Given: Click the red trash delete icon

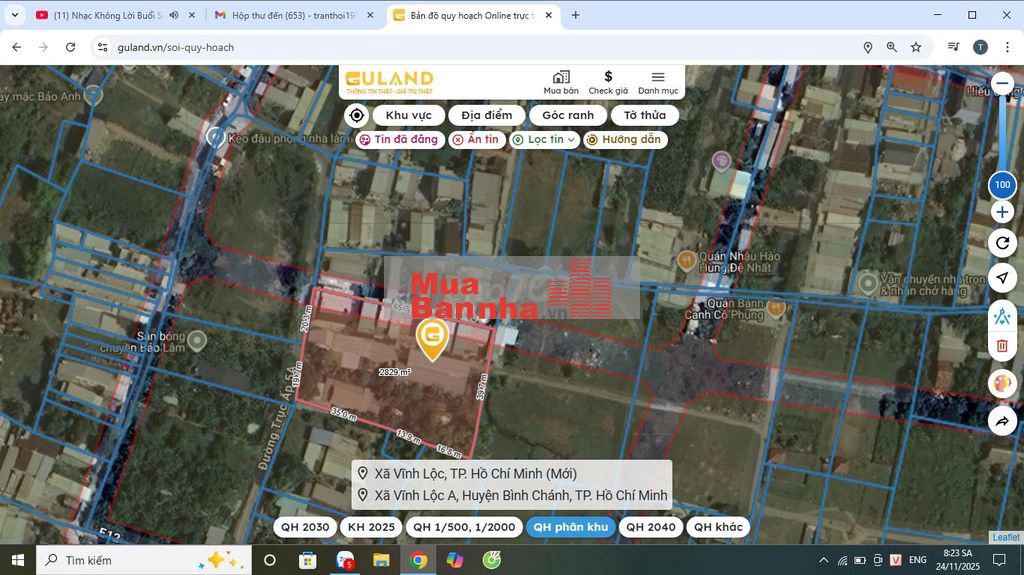Looking at the screenshot, I should pyautogui.click(x=1002, y=346).
